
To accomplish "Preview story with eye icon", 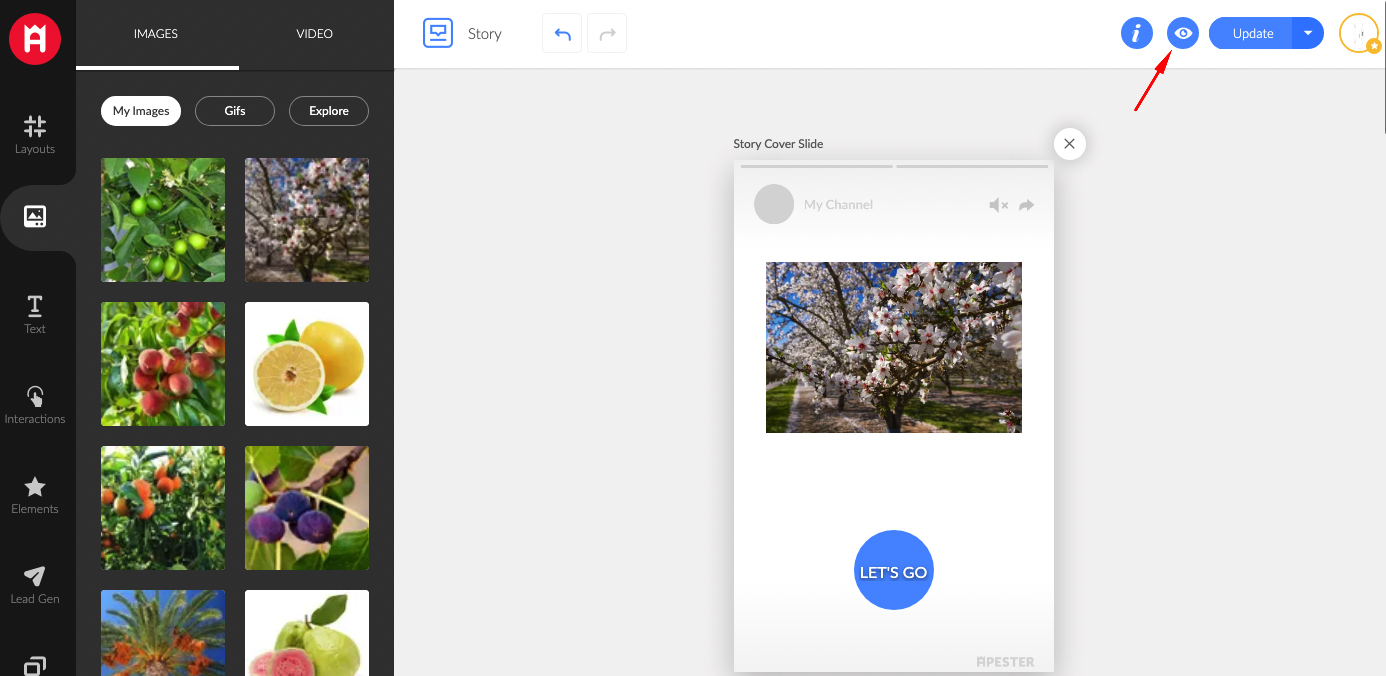I will 1183,33.
